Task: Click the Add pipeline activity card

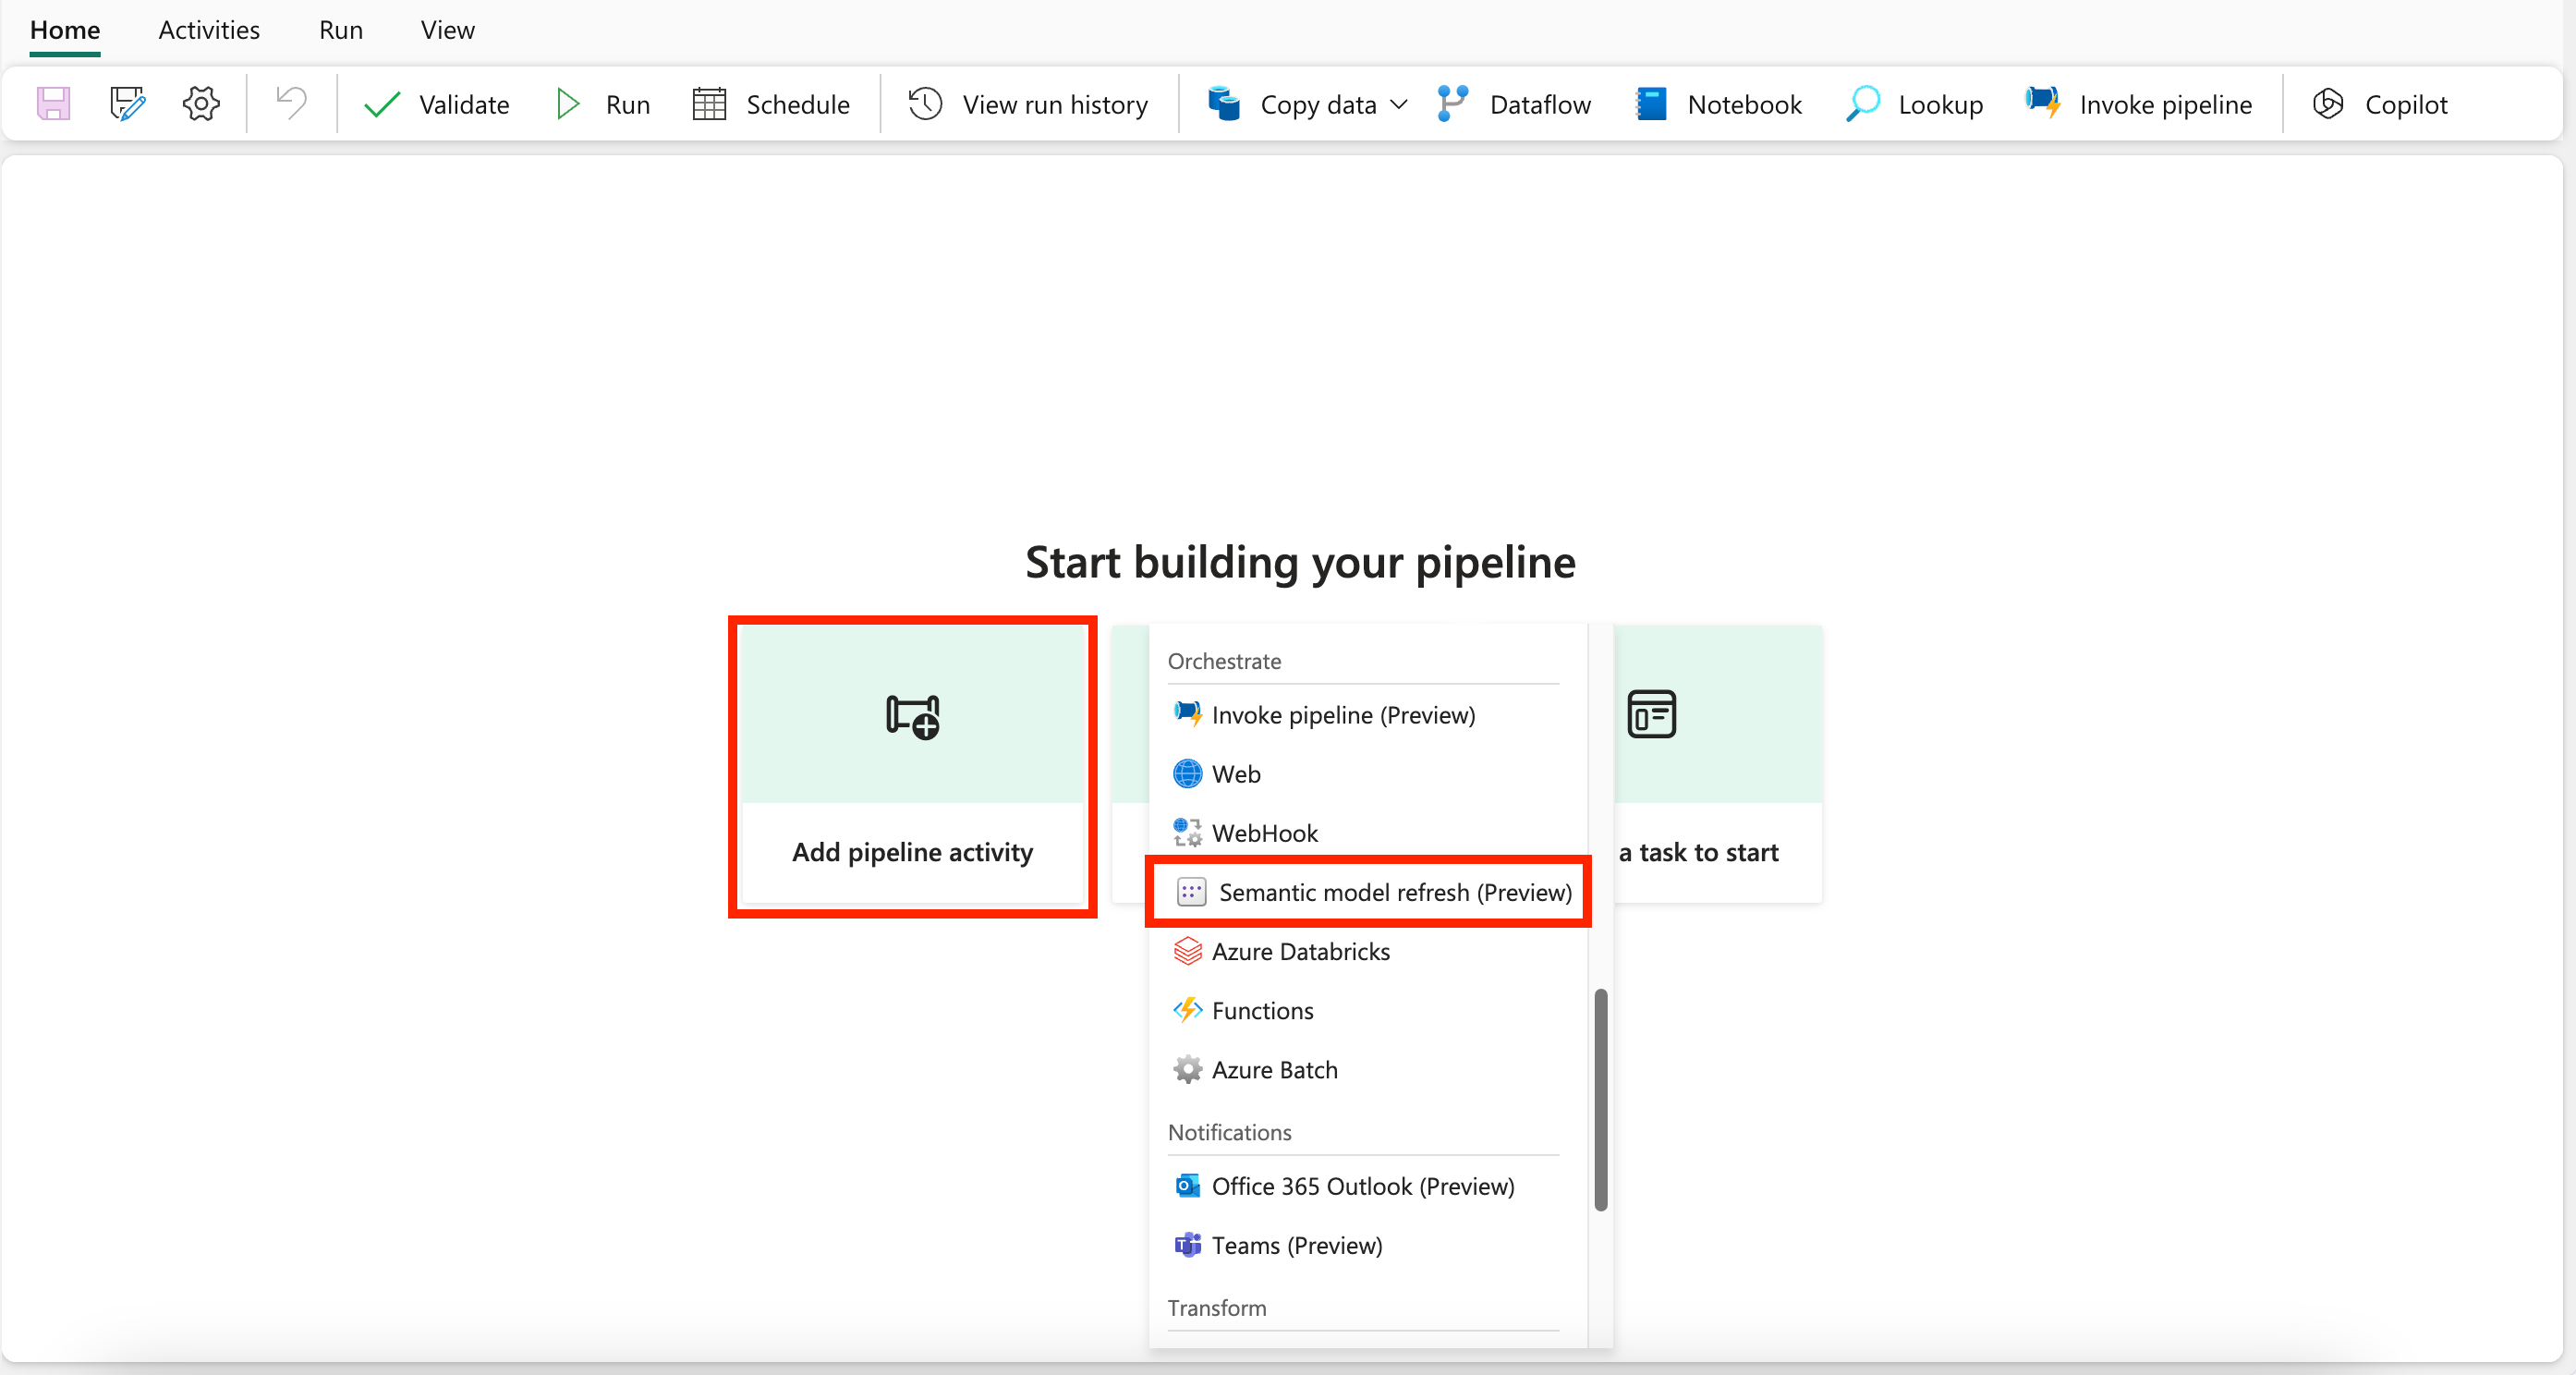Action: [x=912, y=766]
